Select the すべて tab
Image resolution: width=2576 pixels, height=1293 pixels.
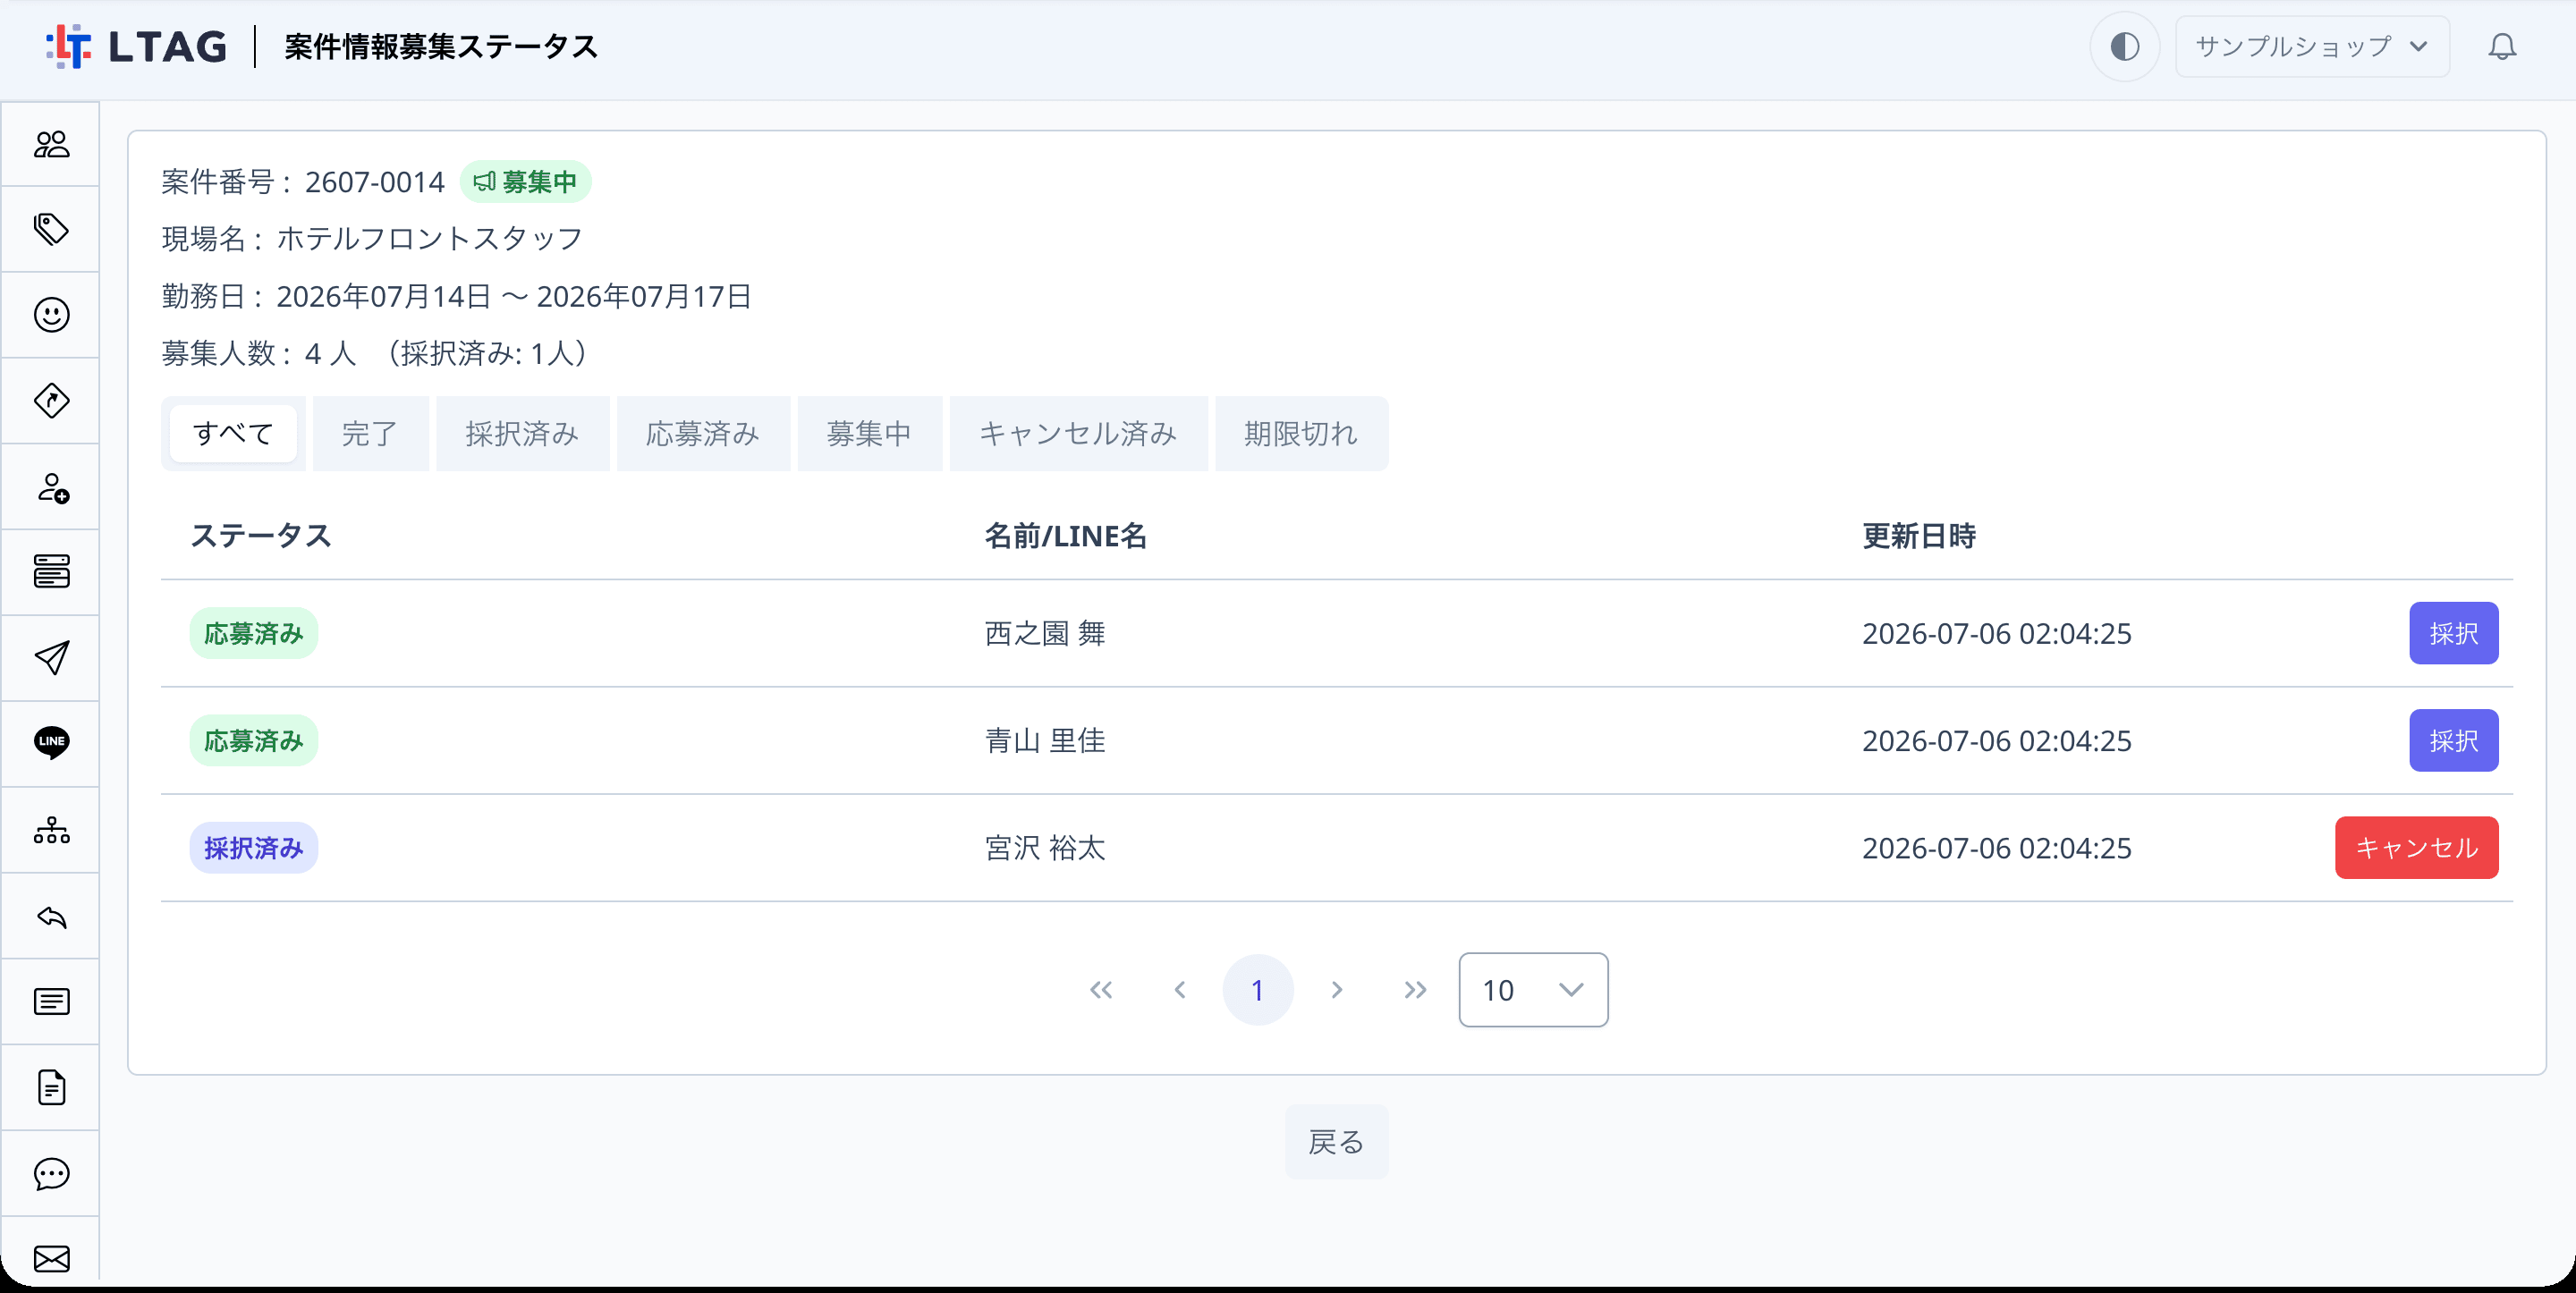[233, 433]
